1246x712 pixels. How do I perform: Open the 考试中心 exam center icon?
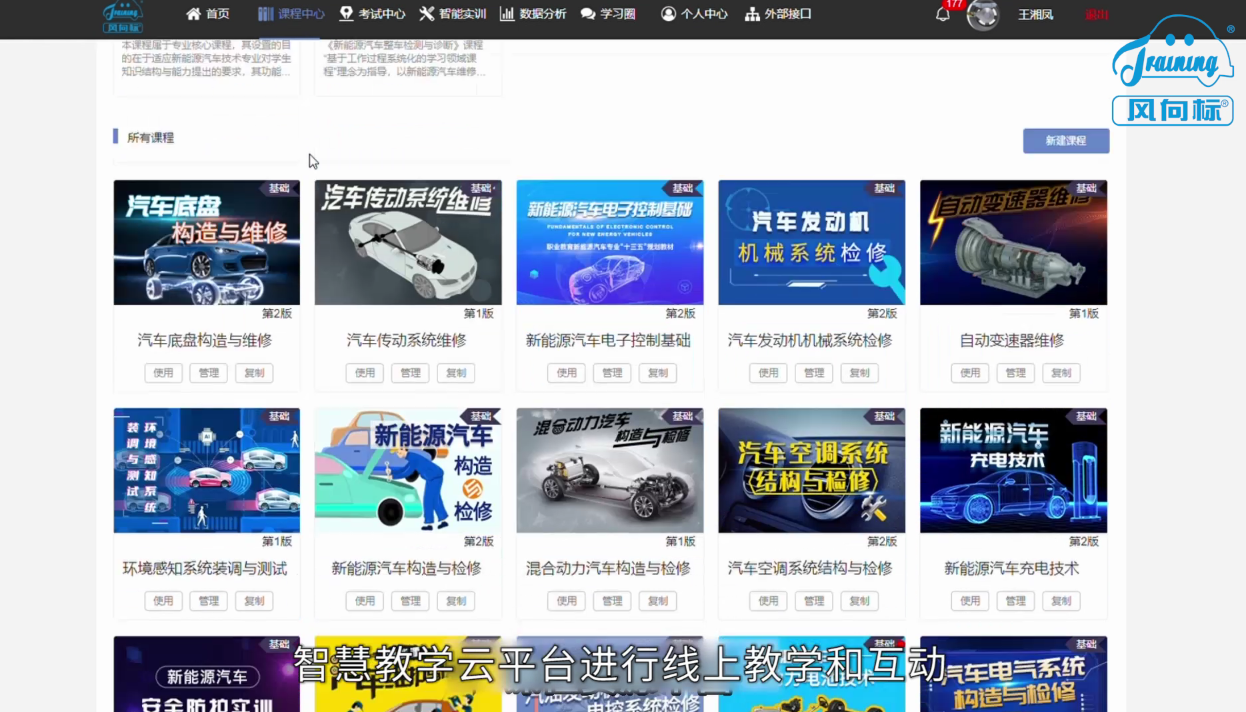click(x=344, y=14)
